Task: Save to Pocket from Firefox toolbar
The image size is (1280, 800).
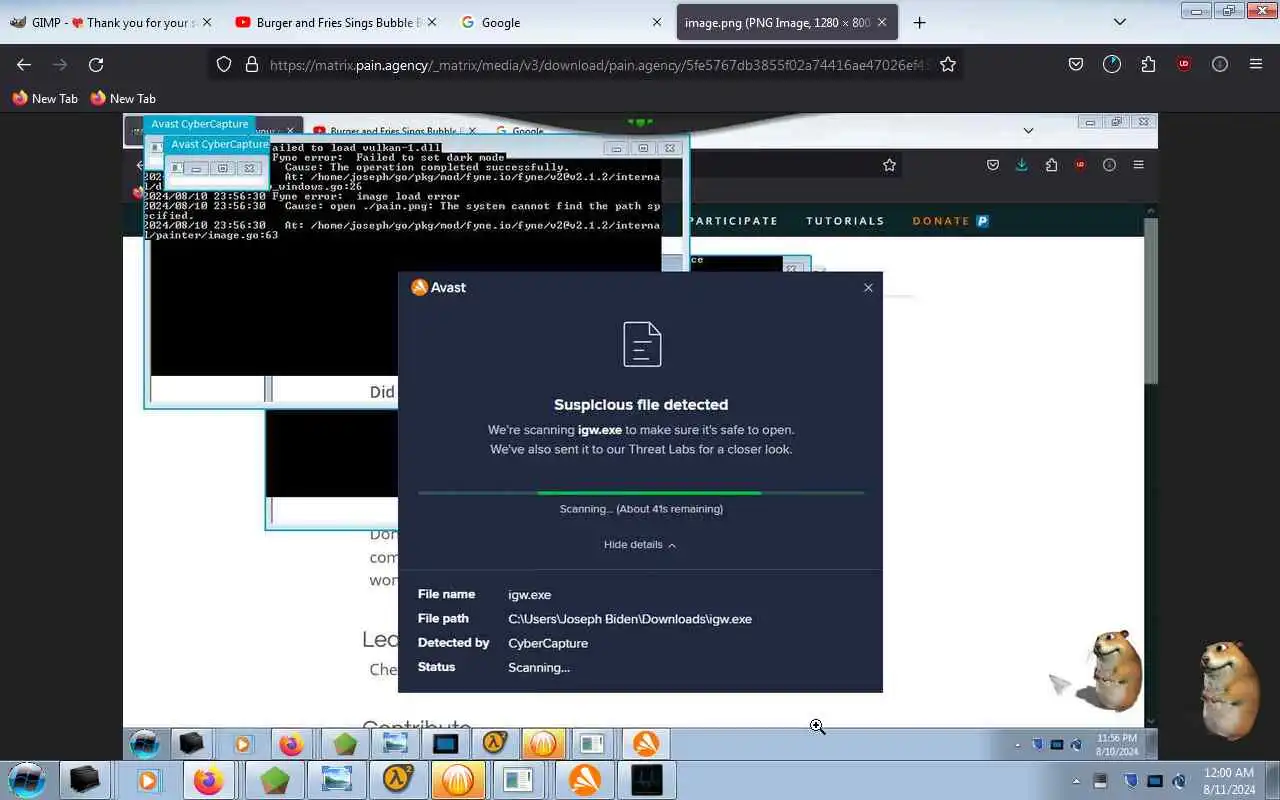Action: [x=1076, y=64]
